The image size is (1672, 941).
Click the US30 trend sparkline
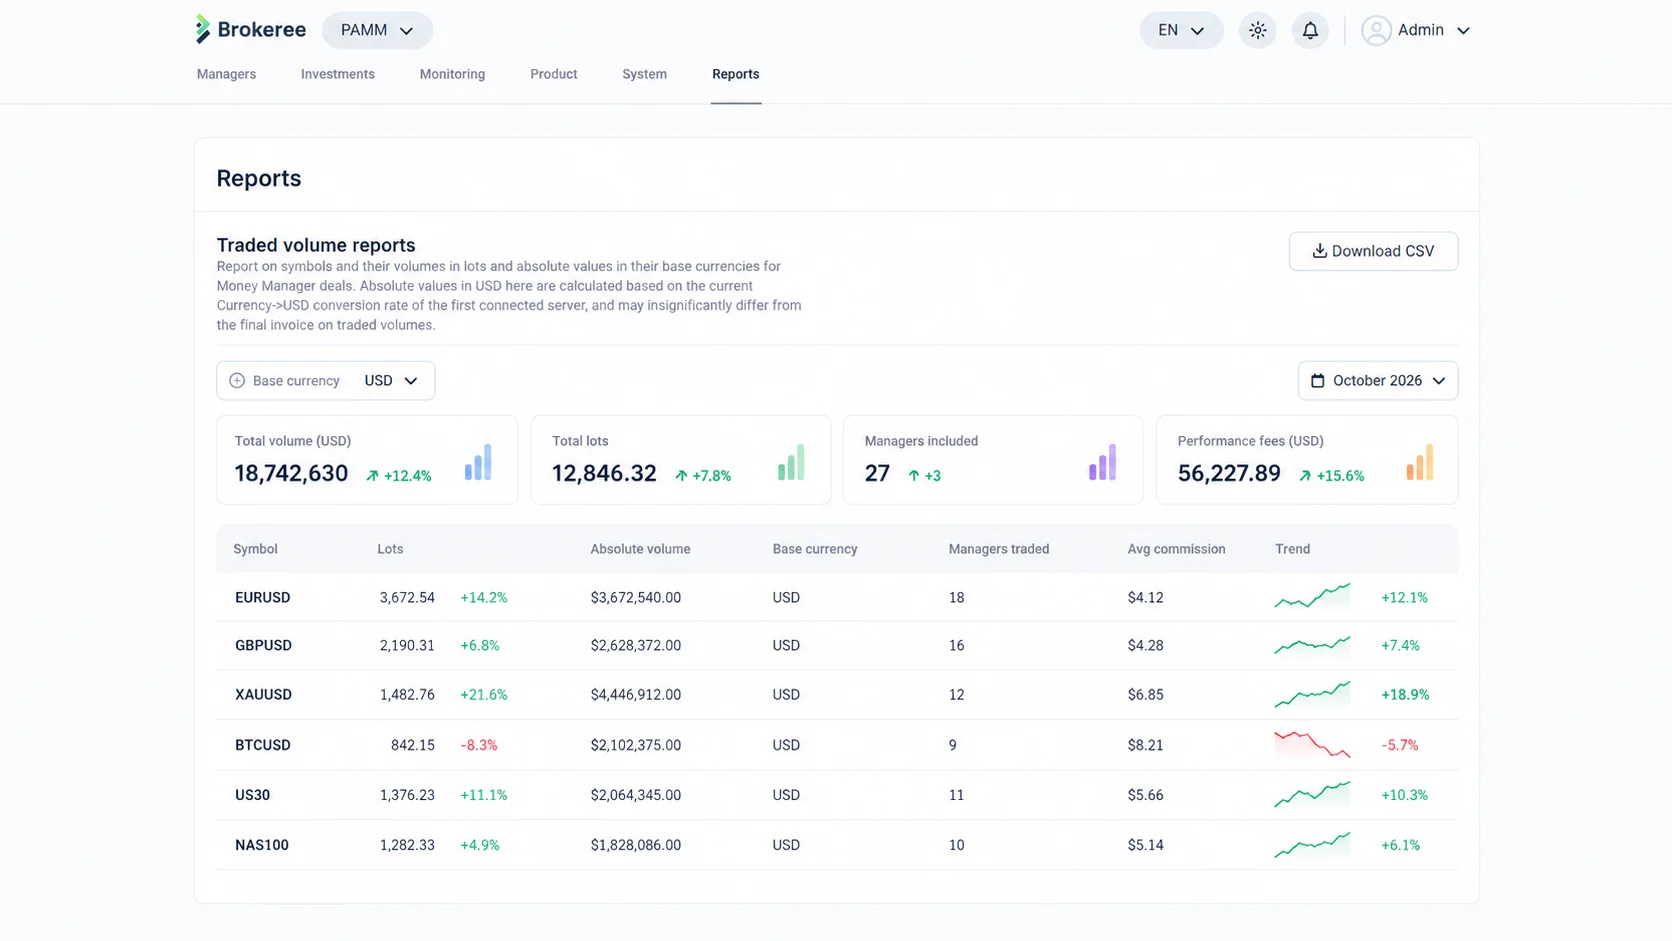pos(1312,794)
